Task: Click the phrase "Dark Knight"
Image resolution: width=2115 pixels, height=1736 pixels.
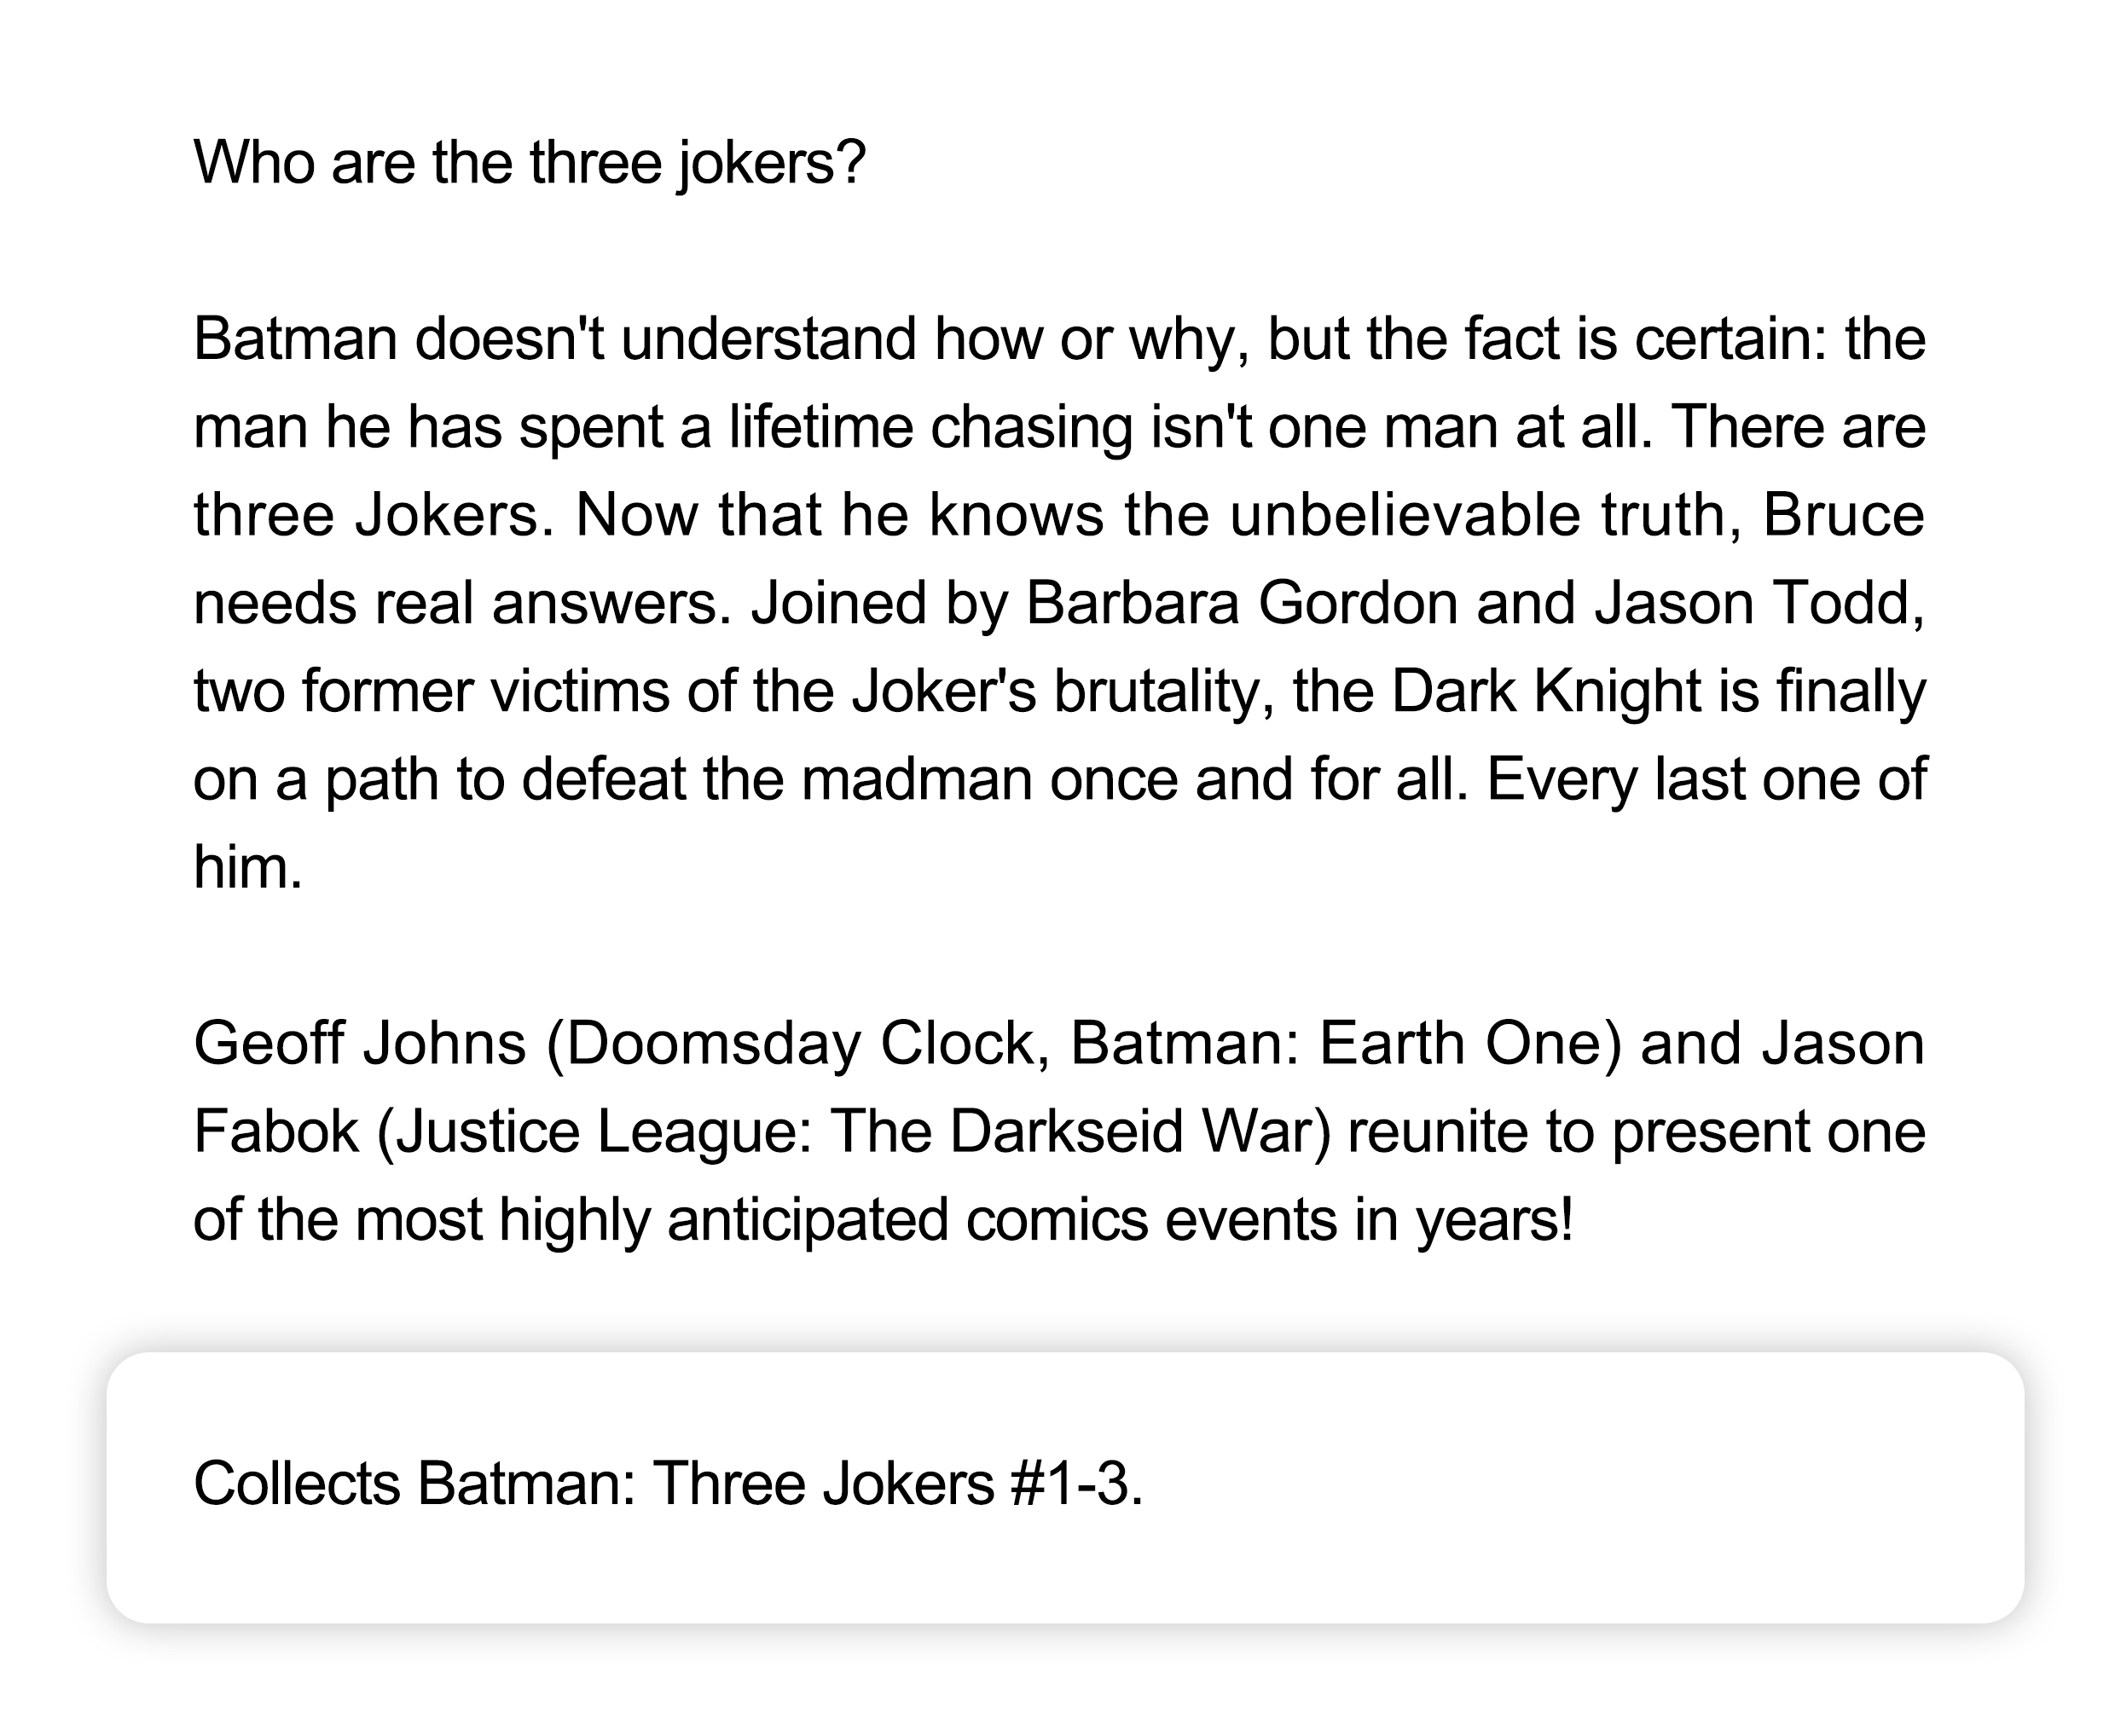Action: pos(1546,691)
